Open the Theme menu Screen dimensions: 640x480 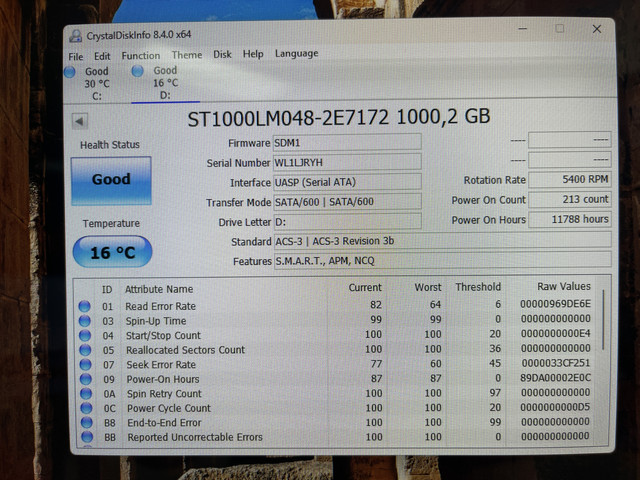(x=187, y=55)
